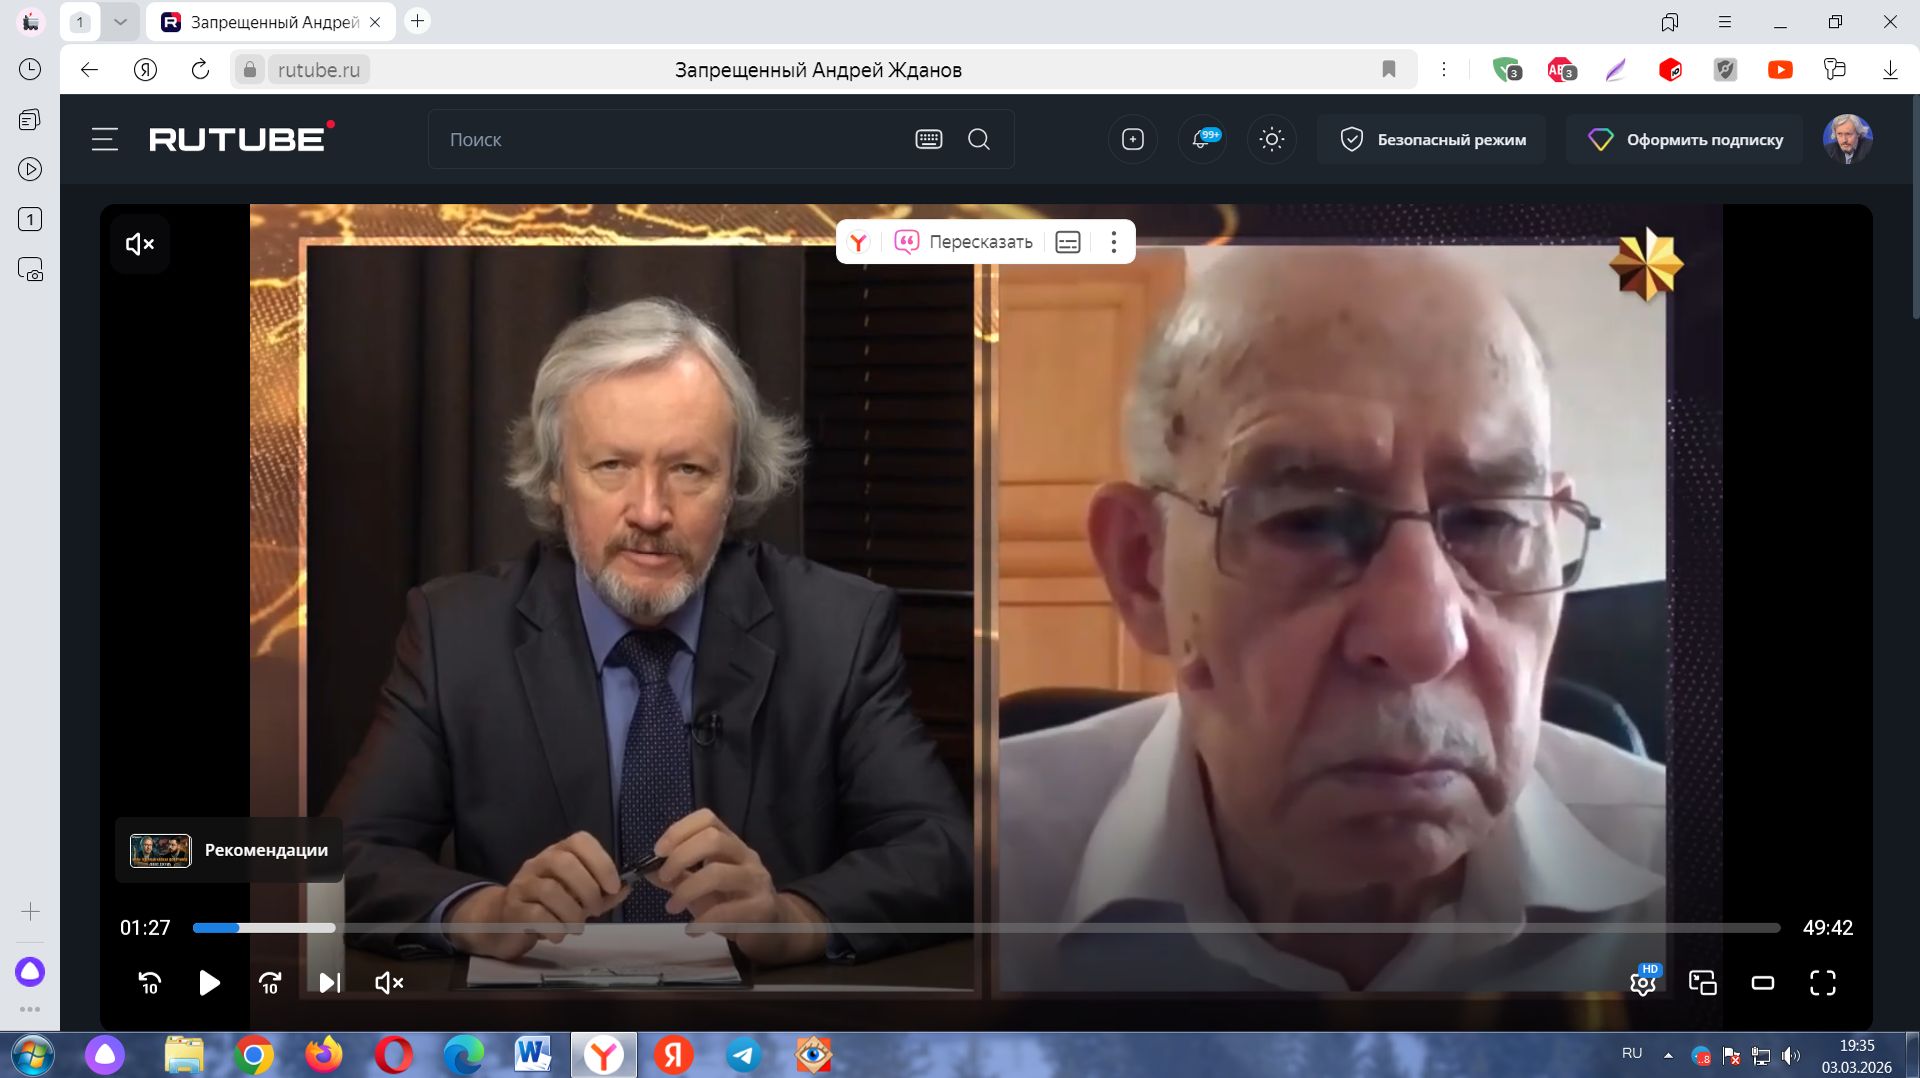Open address bar three-dots menu

click(x=1444, y=69)
